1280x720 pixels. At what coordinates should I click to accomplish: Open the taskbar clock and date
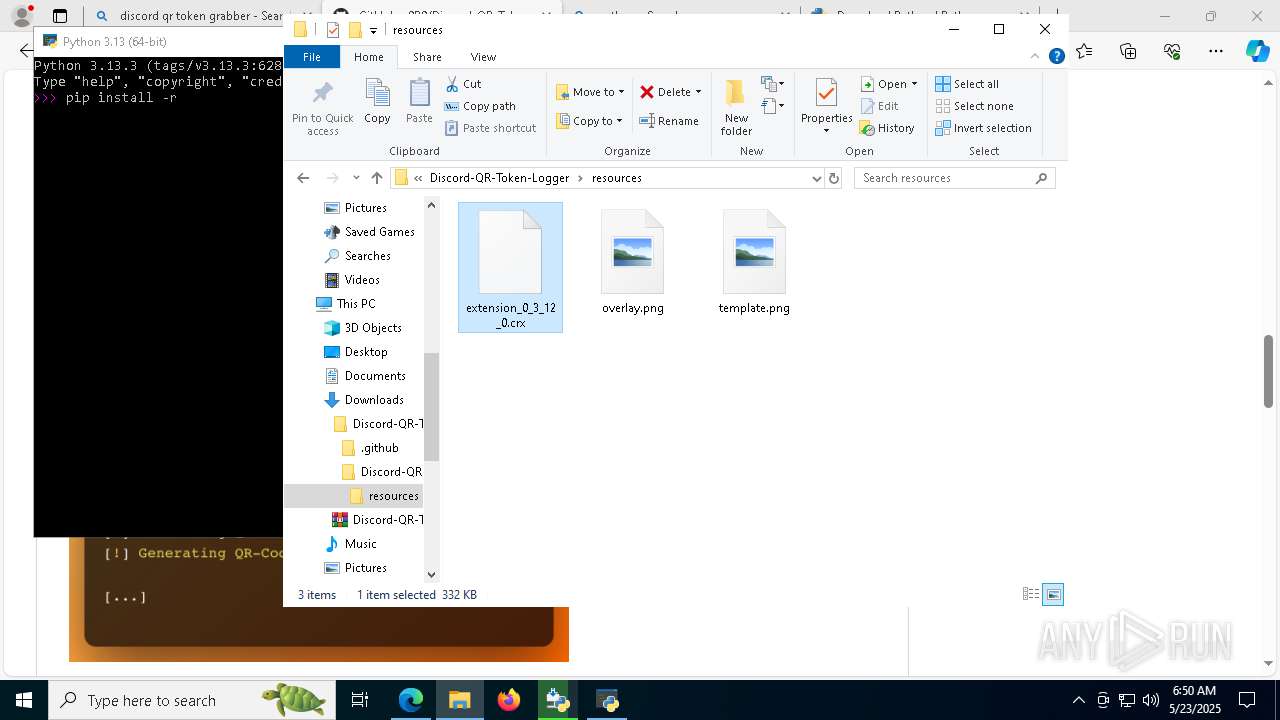click(x=1194, y=700)
